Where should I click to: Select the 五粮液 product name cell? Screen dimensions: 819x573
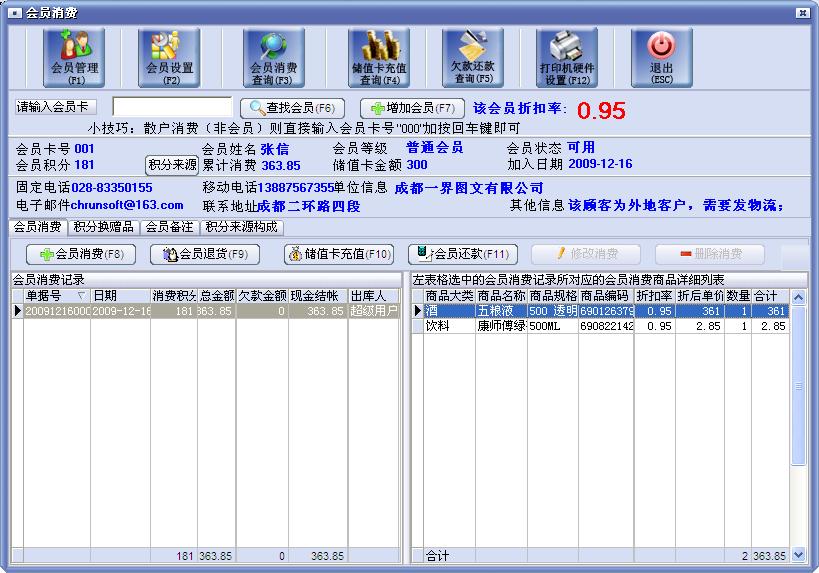pyautogui.click(x=501, y=311)
